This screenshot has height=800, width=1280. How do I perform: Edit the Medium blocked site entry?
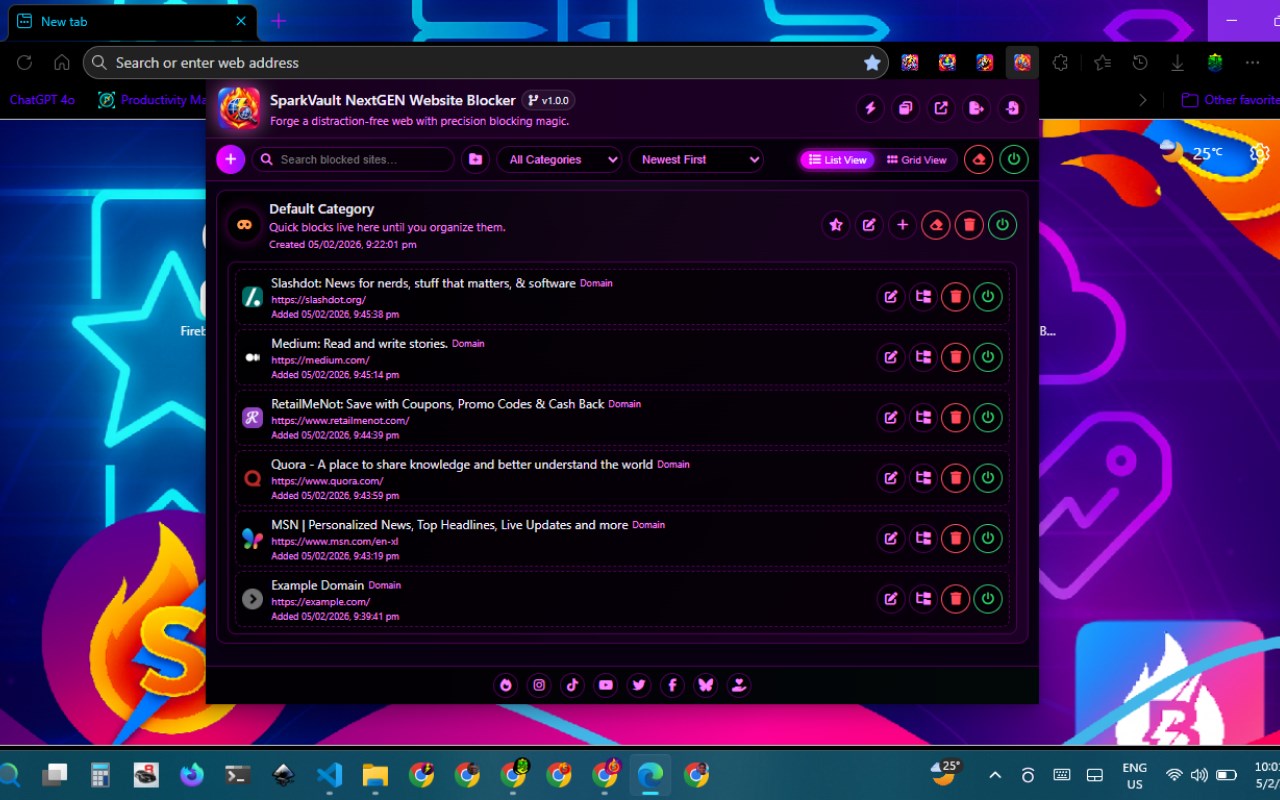click(x=890, y=357)
